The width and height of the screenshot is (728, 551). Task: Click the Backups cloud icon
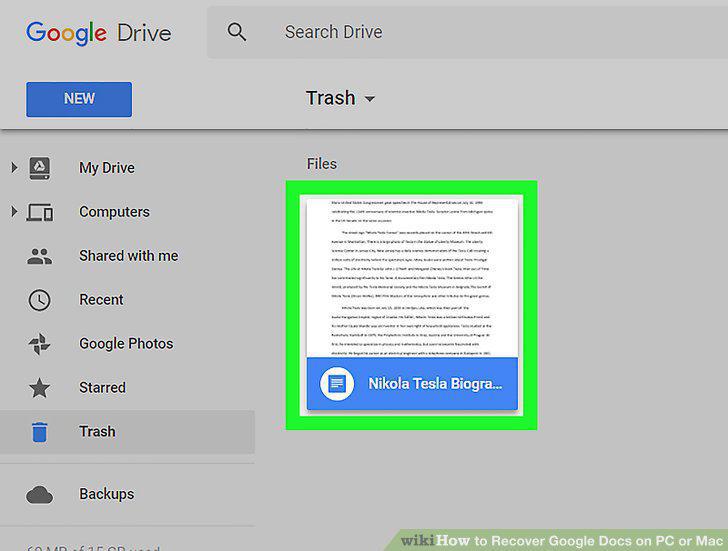(x=39, y=495)
